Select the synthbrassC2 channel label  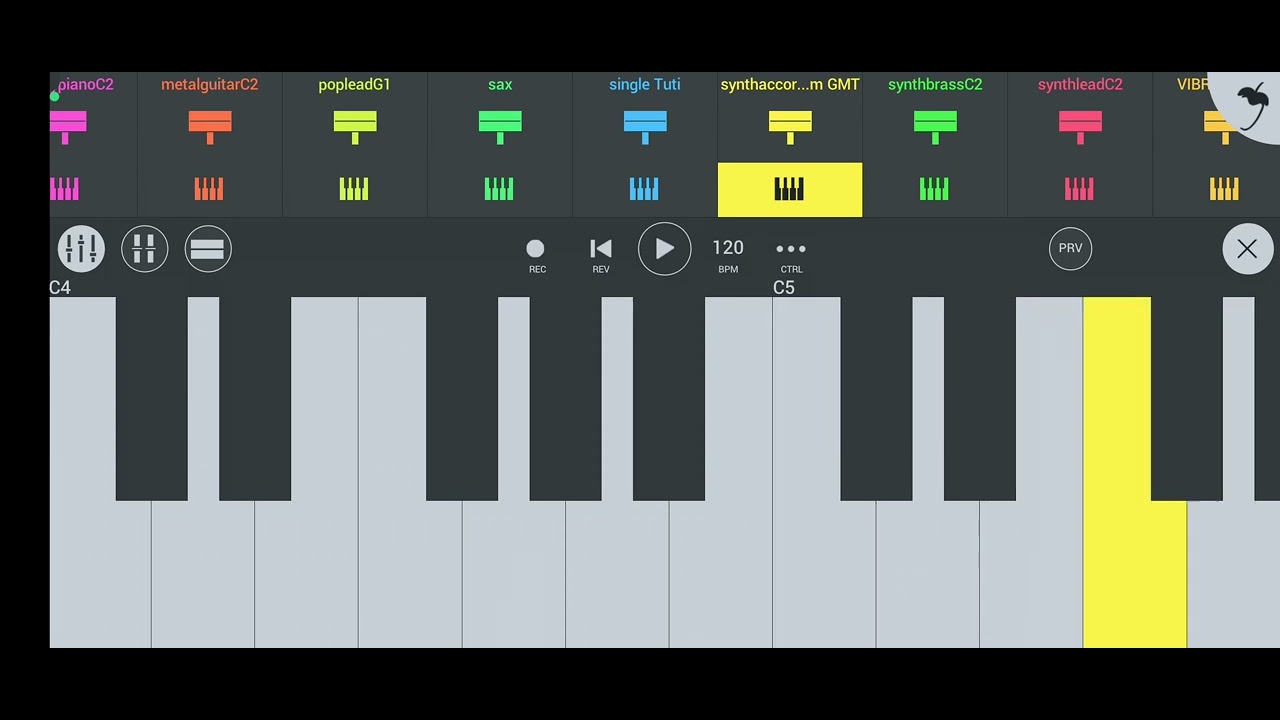tap(935, 85)
